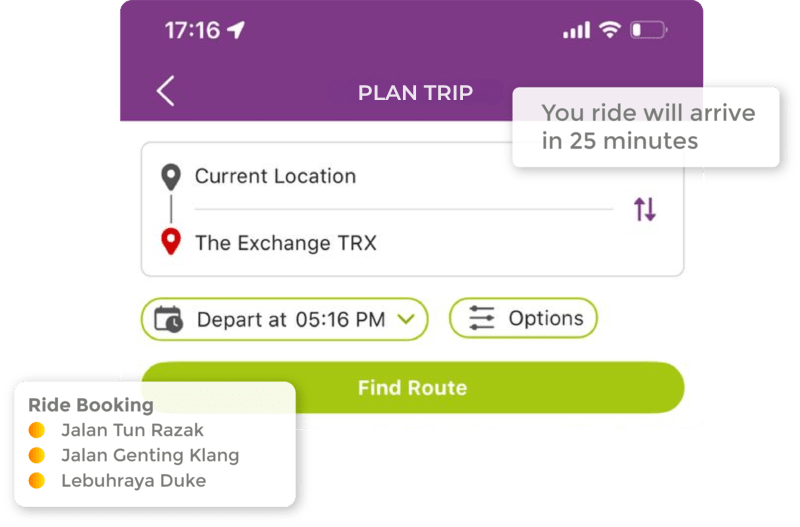
Task: Click the red destination pin icon
Action: [x=171, y=242]
